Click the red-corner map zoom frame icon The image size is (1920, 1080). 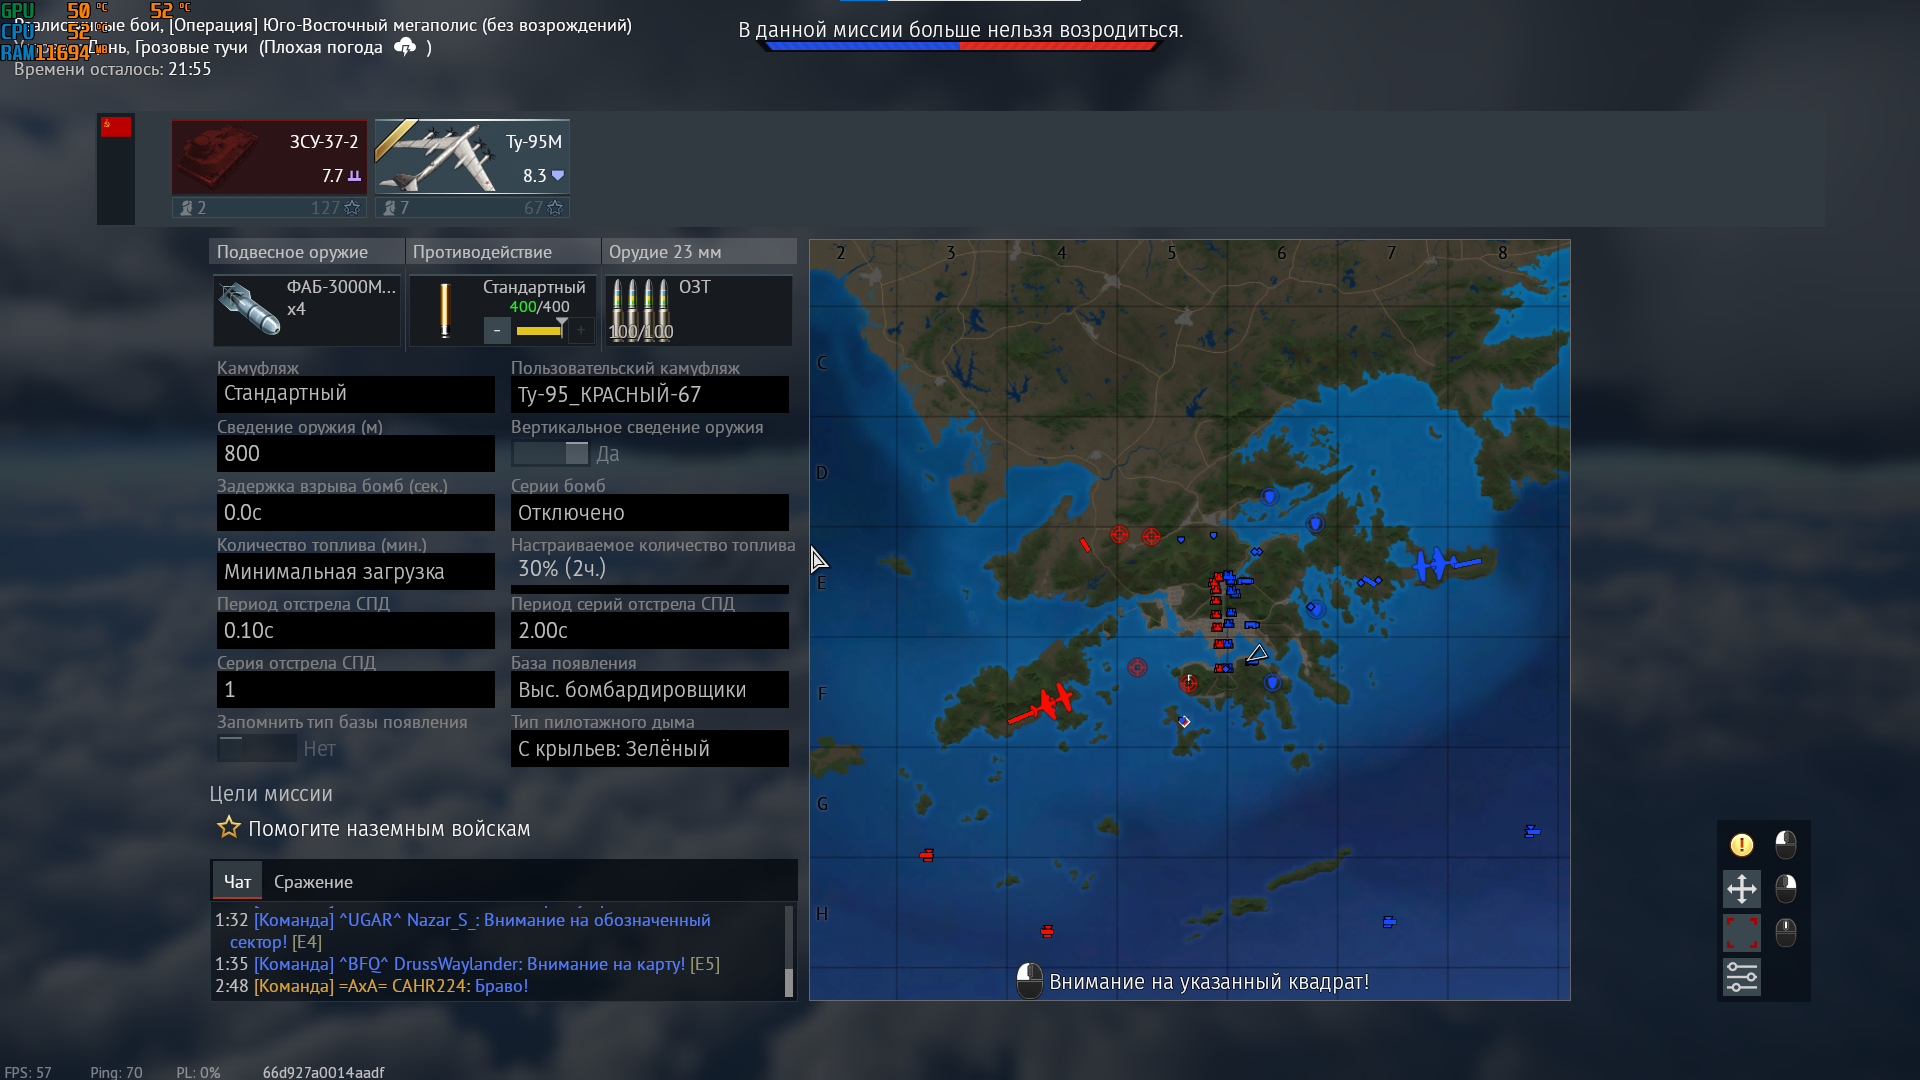(x=1741, y=932)
